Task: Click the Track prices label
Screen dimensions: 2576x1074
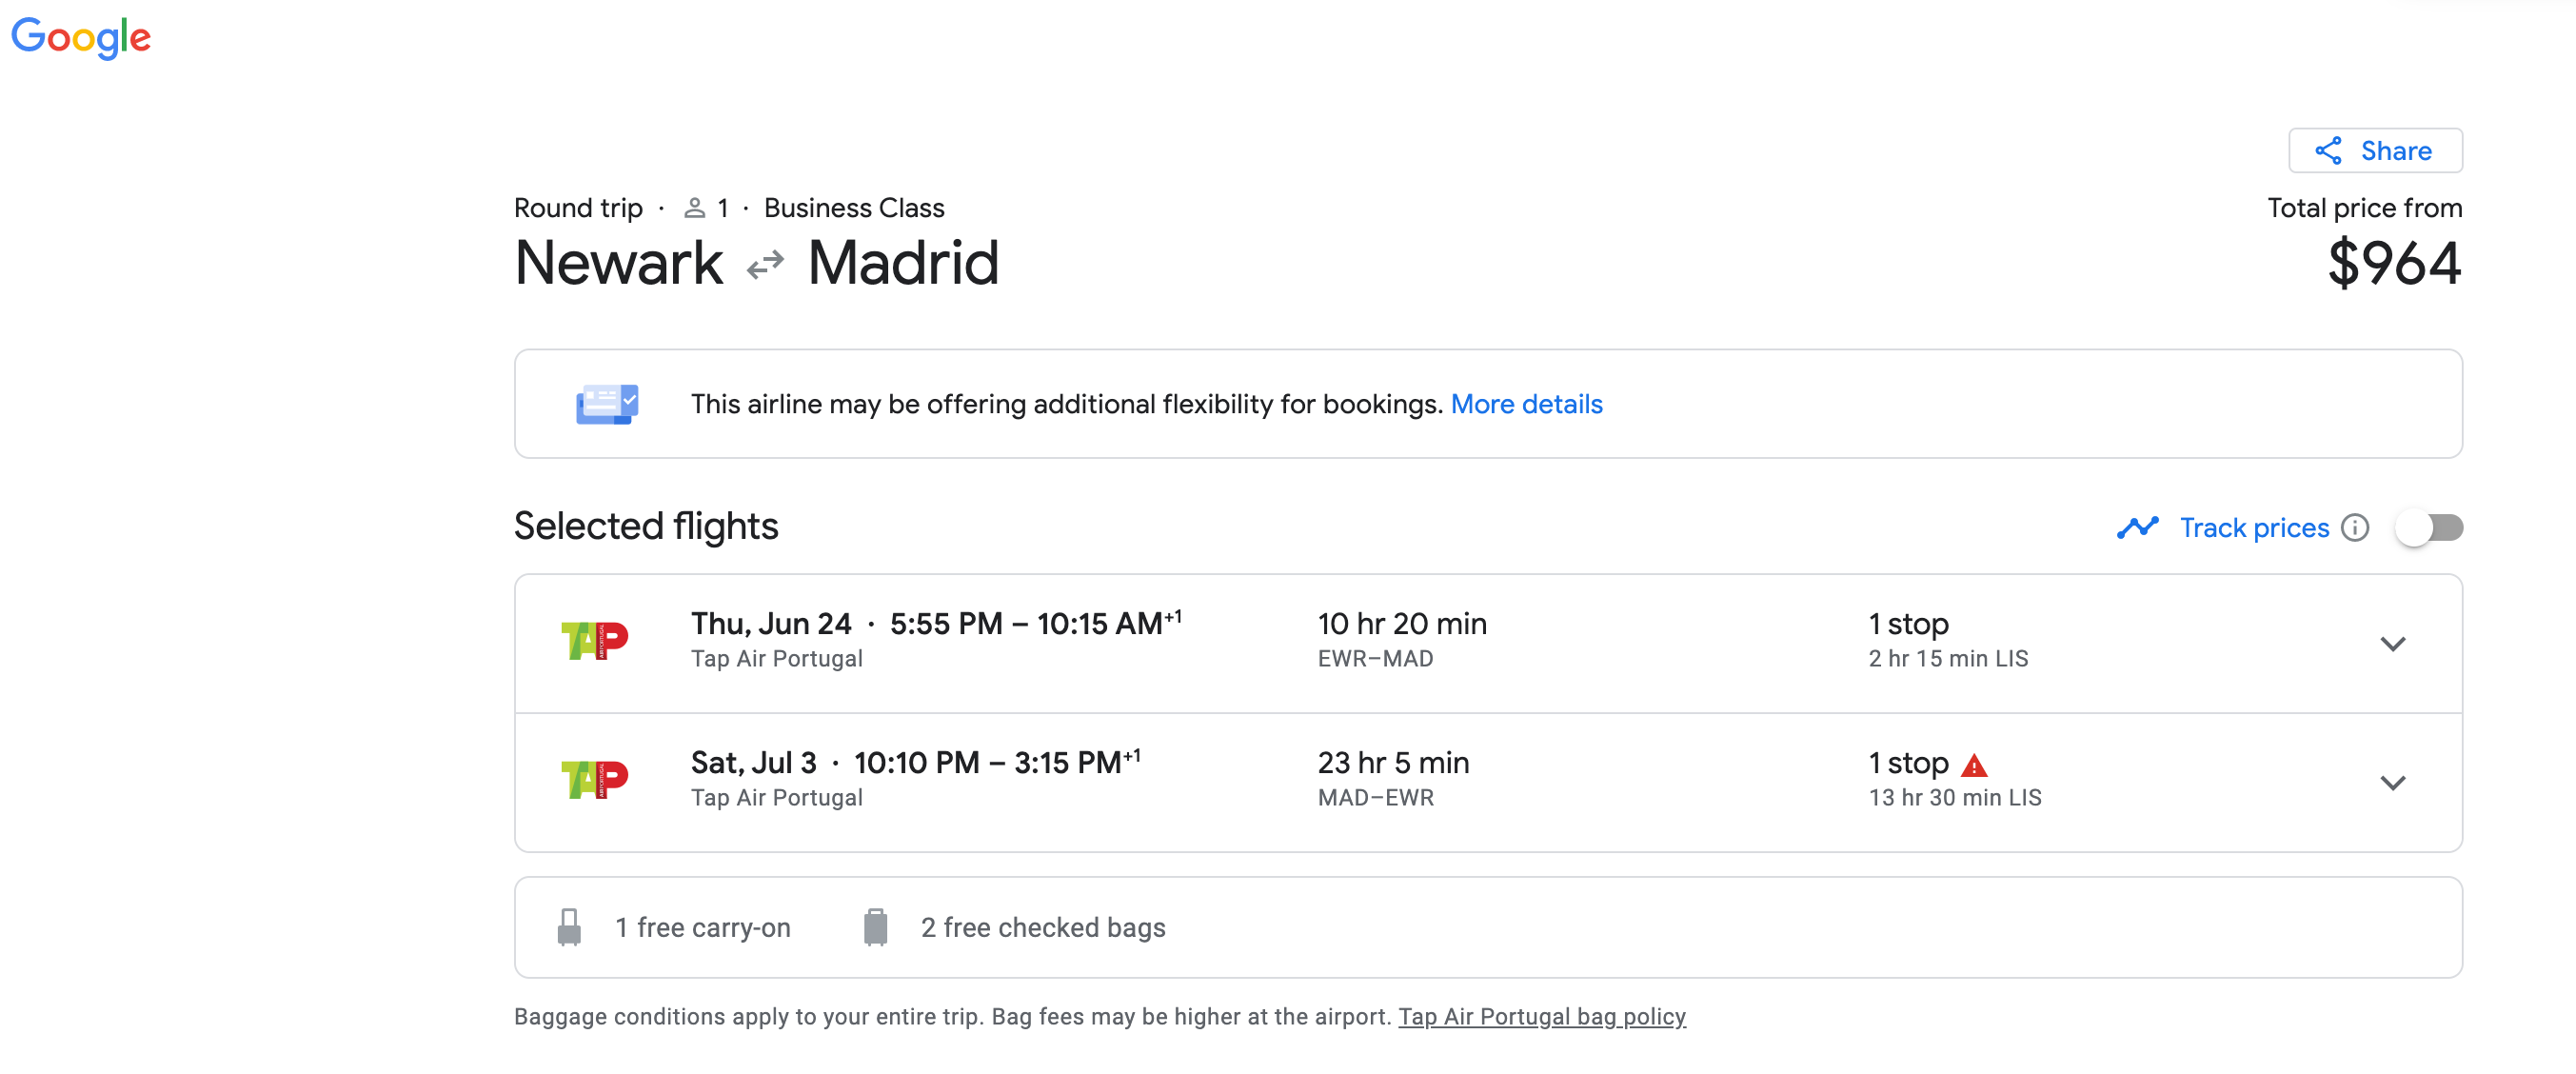Action: 2254,527
